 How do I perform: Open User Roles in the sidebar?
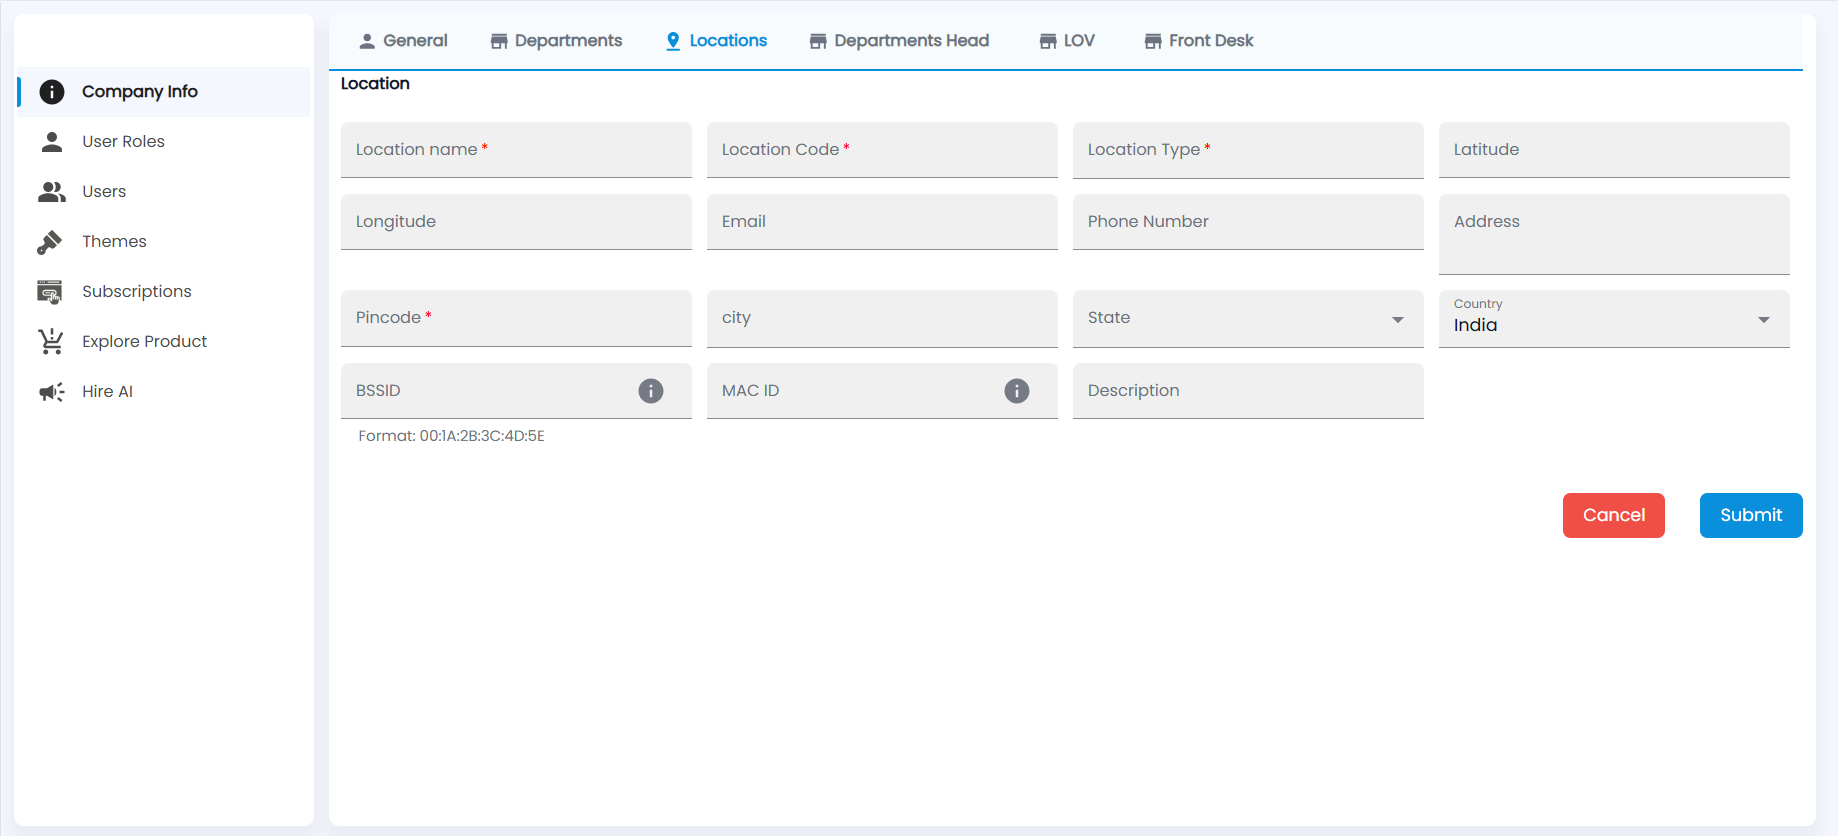coord(164,141)
